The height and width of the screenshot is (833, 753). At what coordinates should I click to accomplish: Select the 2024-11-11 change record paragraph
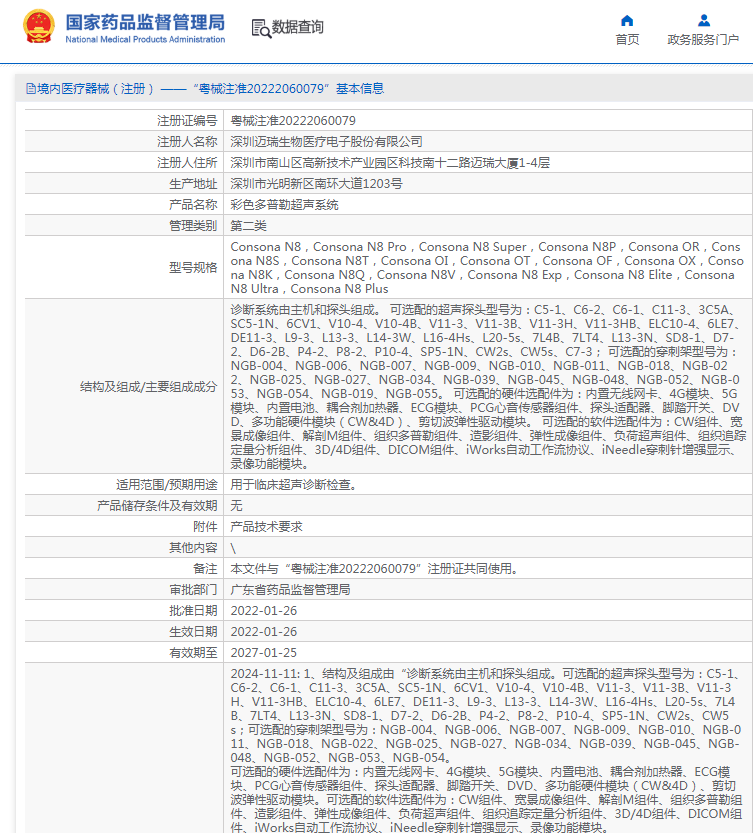click(486, 716)
